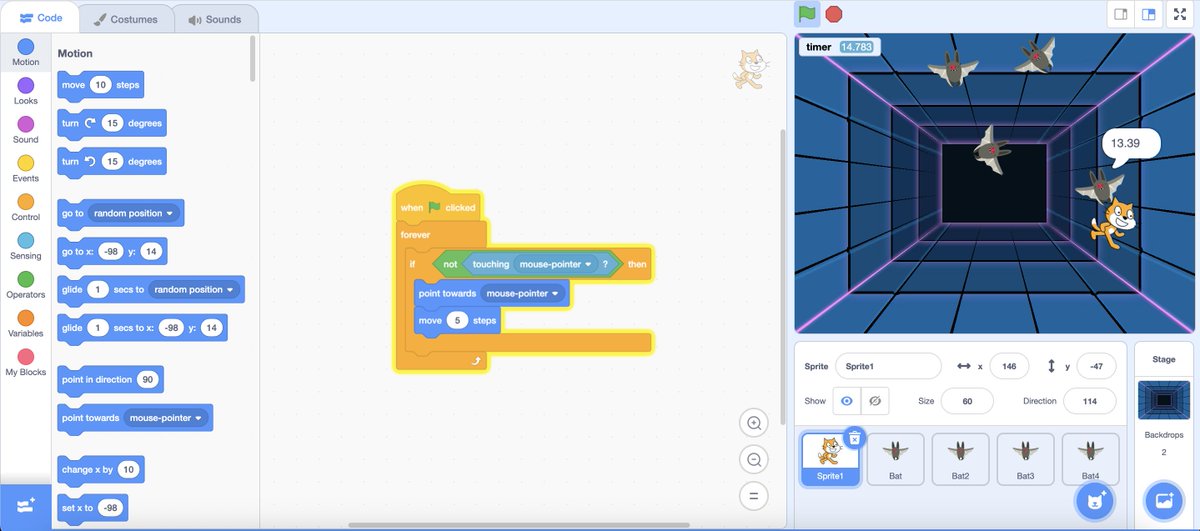Select the Variables block category

[26, 324]
